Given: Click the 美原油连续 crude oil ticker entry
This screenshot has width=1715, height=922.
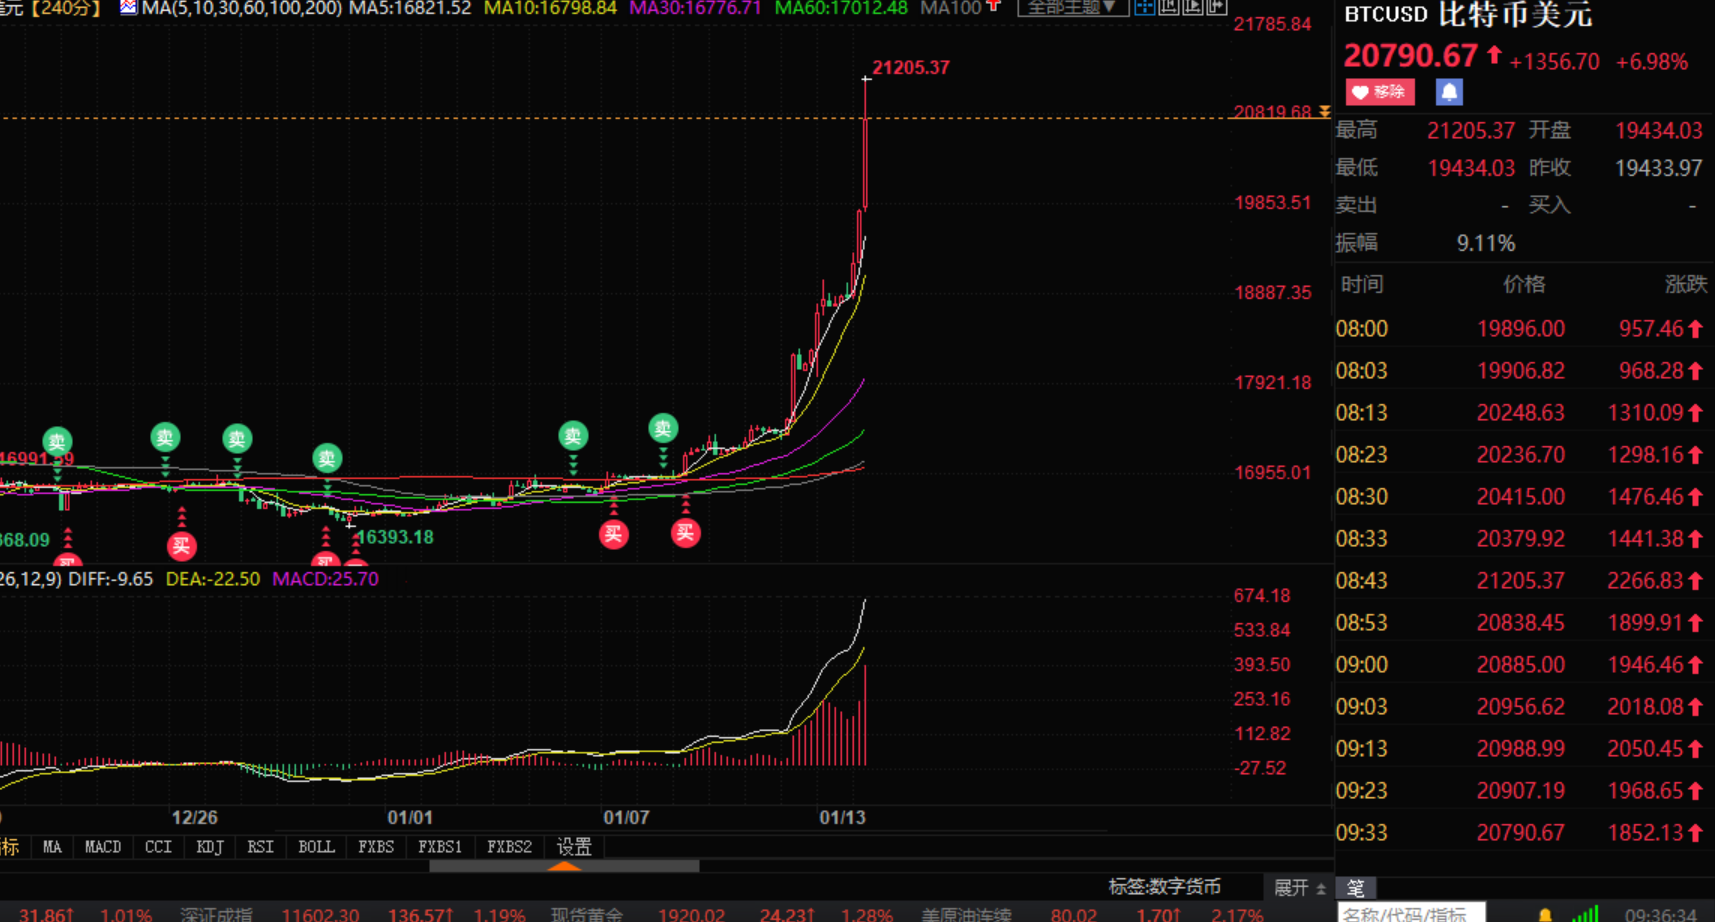Looking at the screenshot, I should pyautogui.click(x=966, y=915).
